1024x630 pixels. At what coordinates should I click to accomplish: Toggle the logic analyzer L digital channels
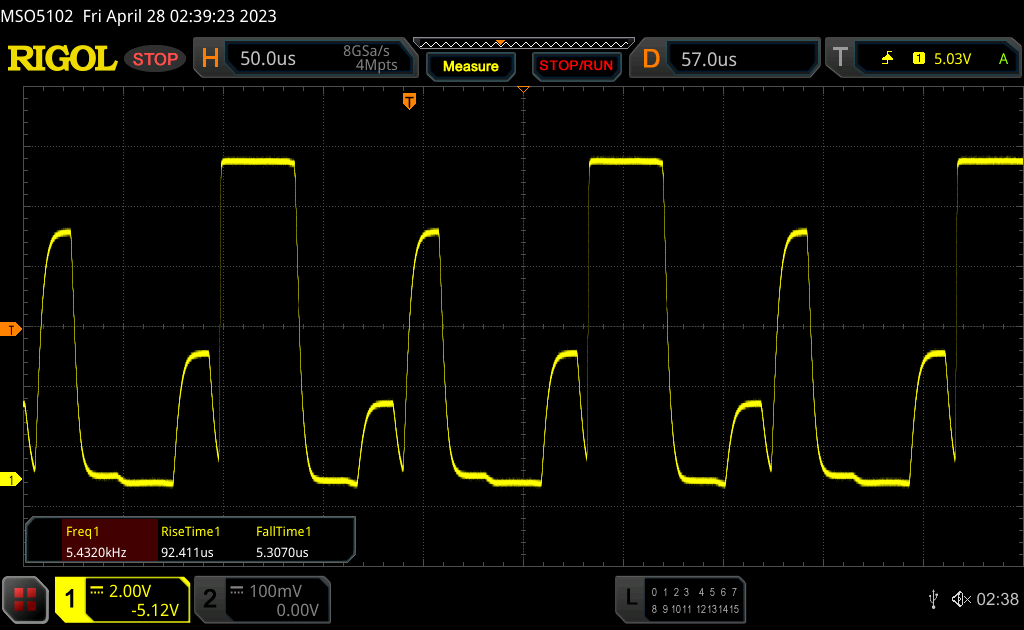[x=682, y=599]
